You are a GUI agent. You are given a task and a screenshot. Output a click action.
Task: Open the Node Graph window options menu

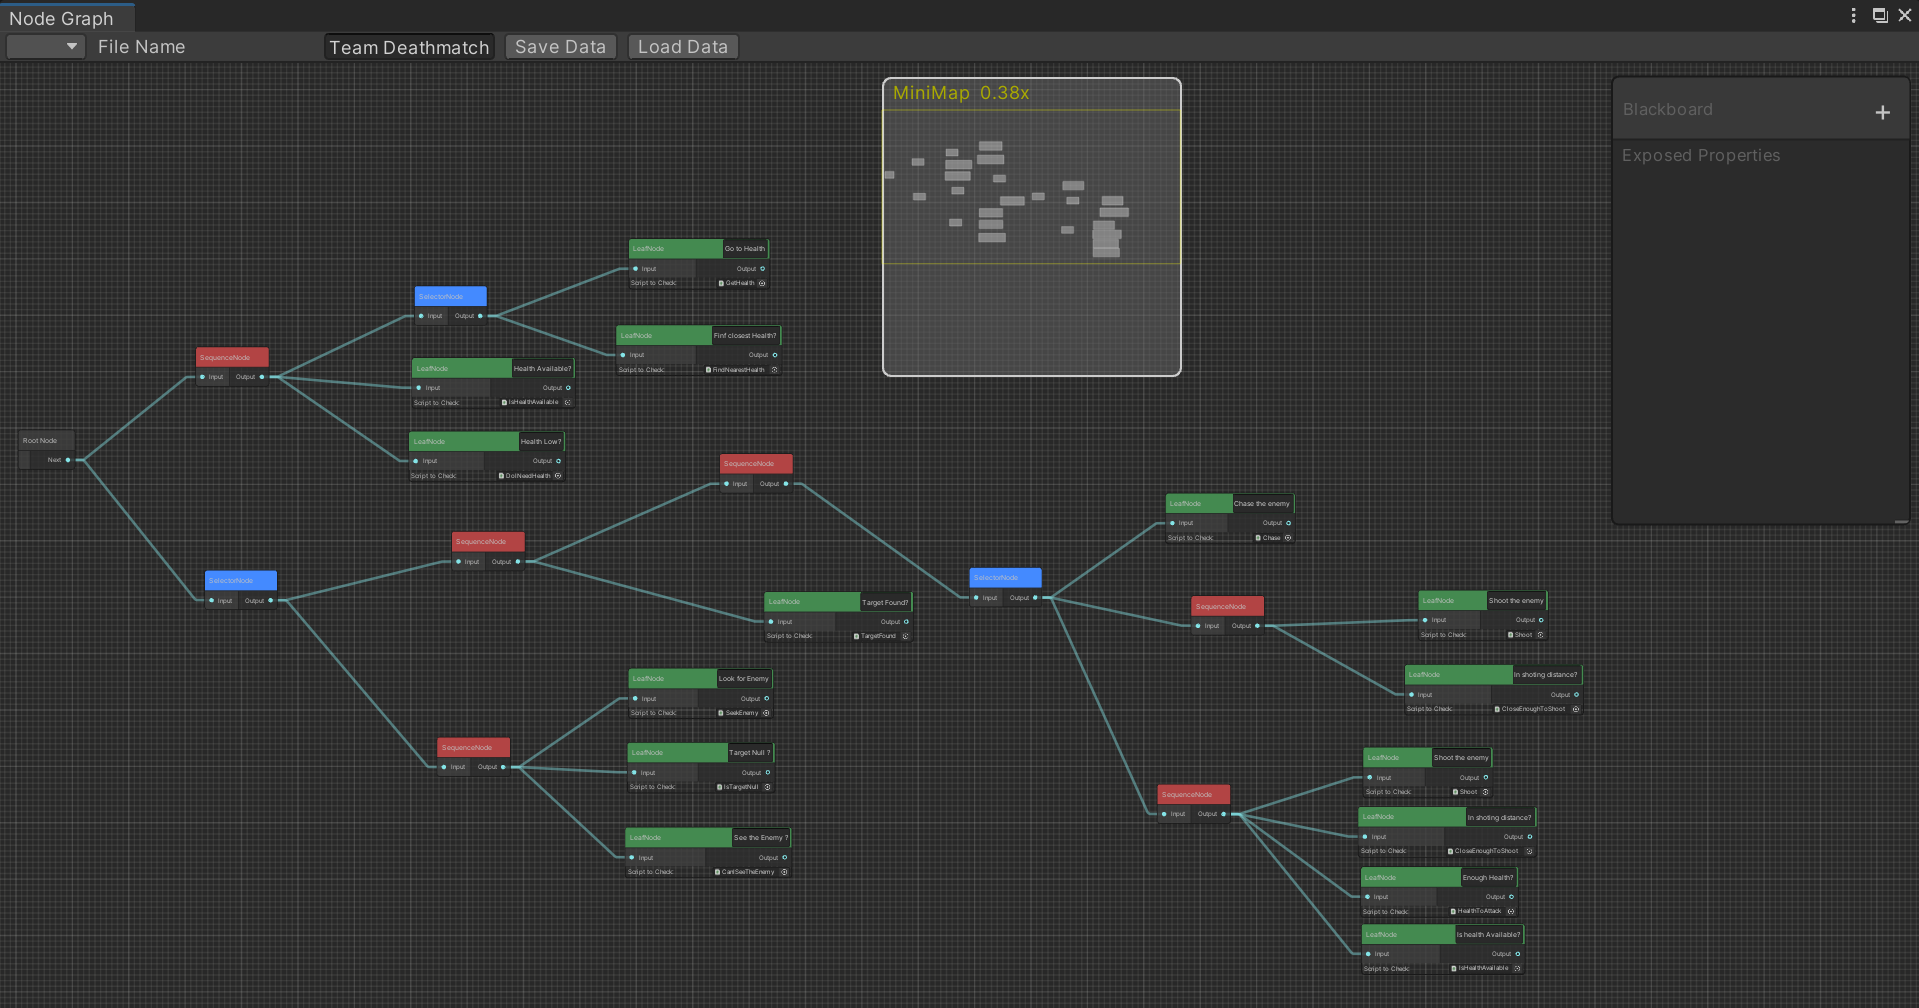pos(1853,15)
